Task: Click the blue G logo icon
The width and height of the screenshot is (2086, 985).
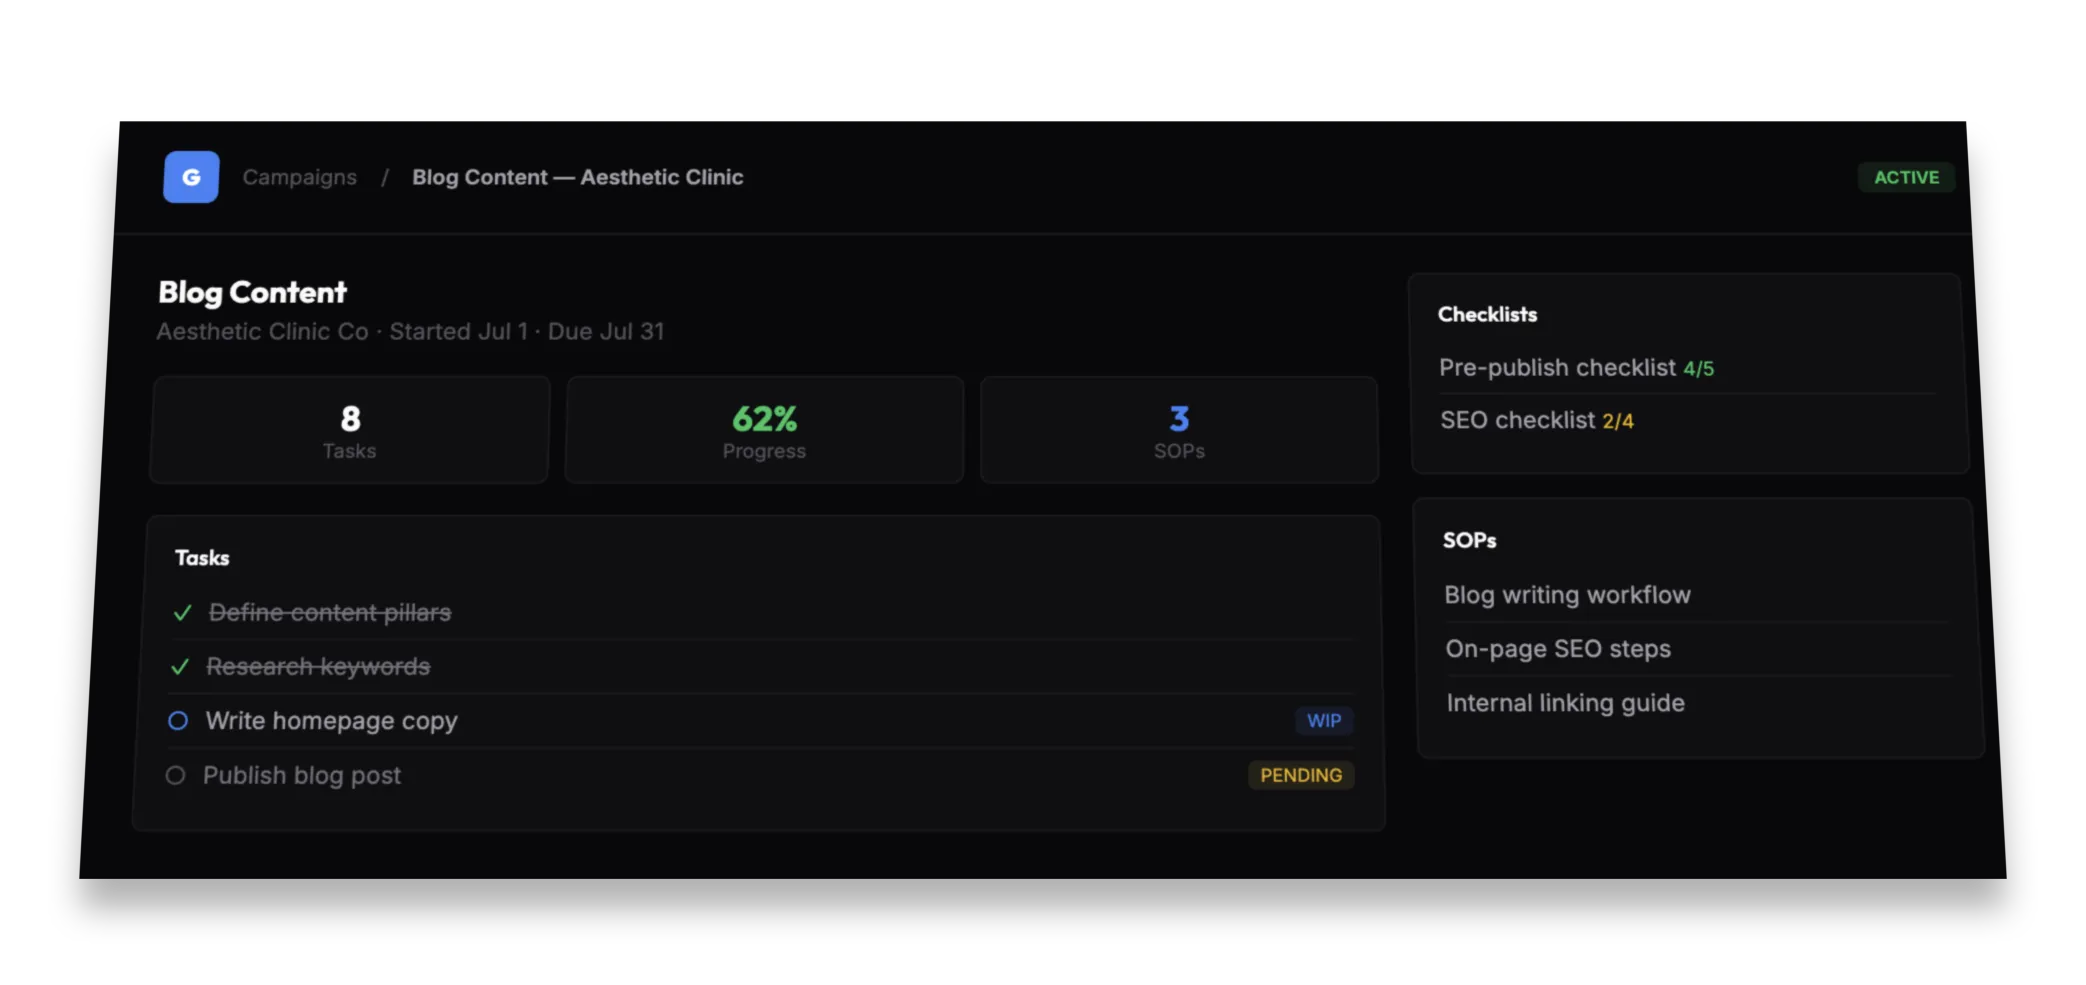Action: 191,177
